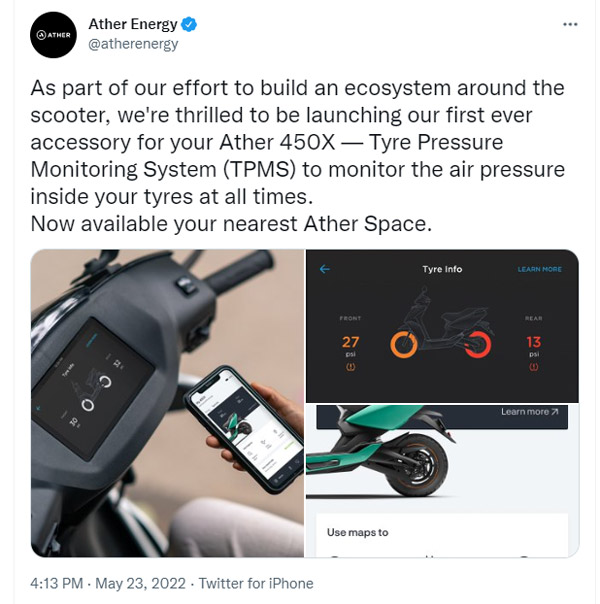Viewport: 600px width, 604px height.
Task: Click the white Learn more arrow link
Action: 529,412
